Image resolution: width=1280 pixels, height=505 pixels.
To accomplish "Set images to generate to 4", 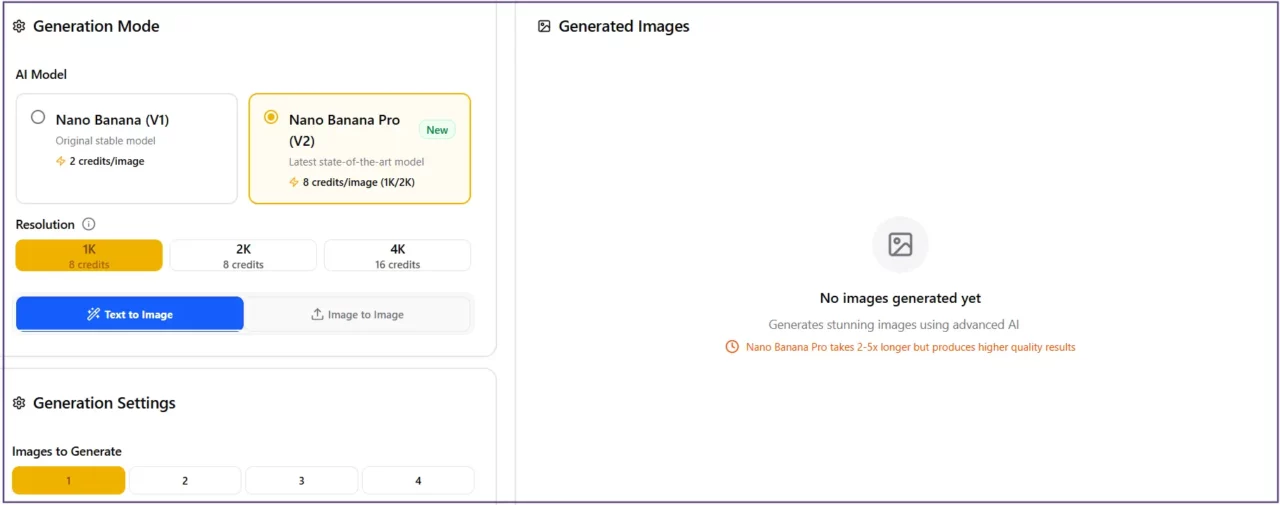I will tap(418, 481).
